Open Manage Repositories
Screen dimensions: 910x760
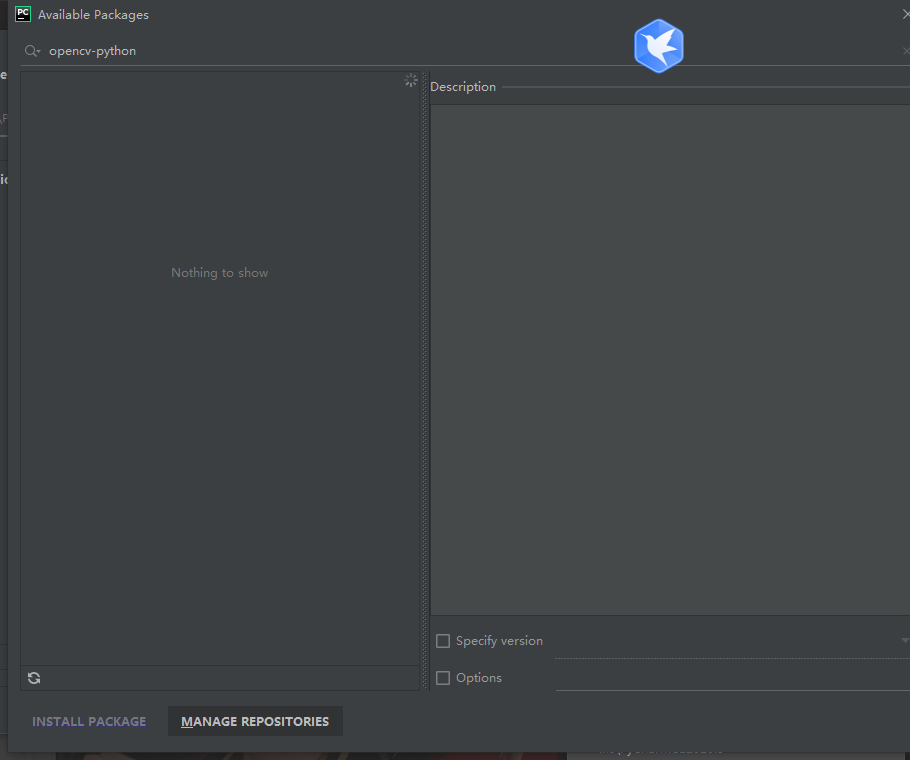click(x=255, y=721)
